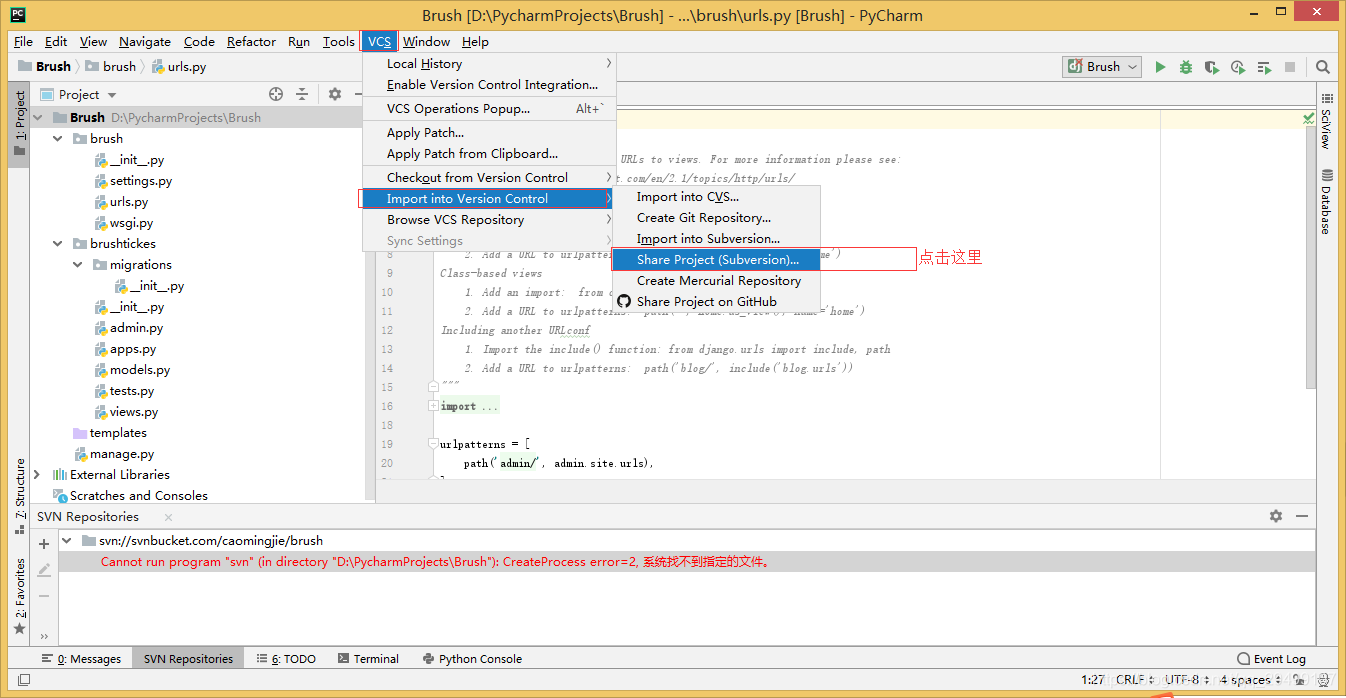Screen dimensions: 1346x698
Task: Show more SVN toolbar actions with the double chevron
Action: point(44,636)
